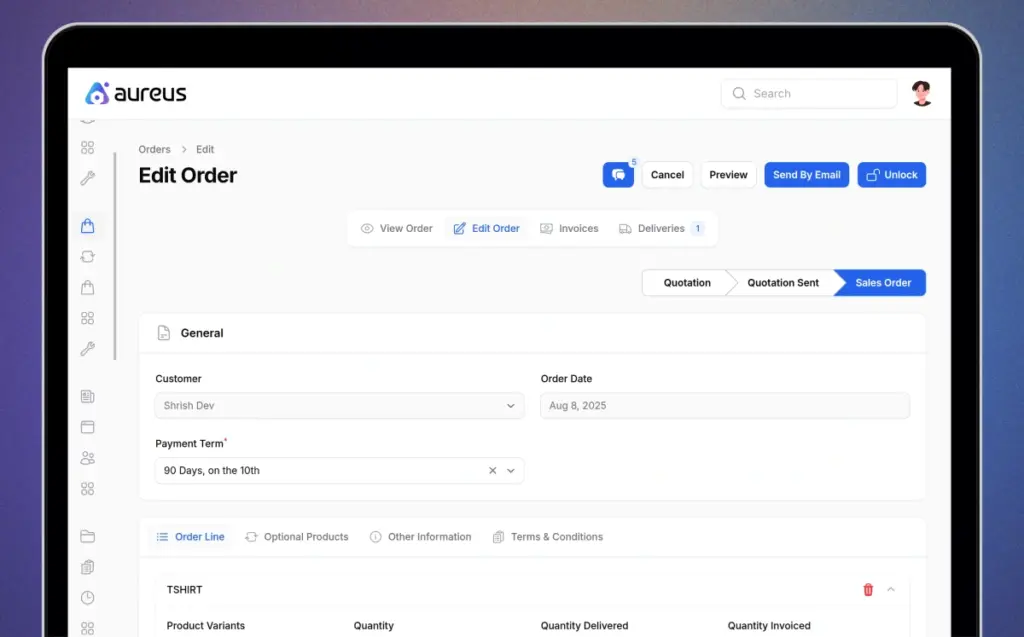
Task: Expand the Payment Term dropdown arrow
Action: click(511, 470)
